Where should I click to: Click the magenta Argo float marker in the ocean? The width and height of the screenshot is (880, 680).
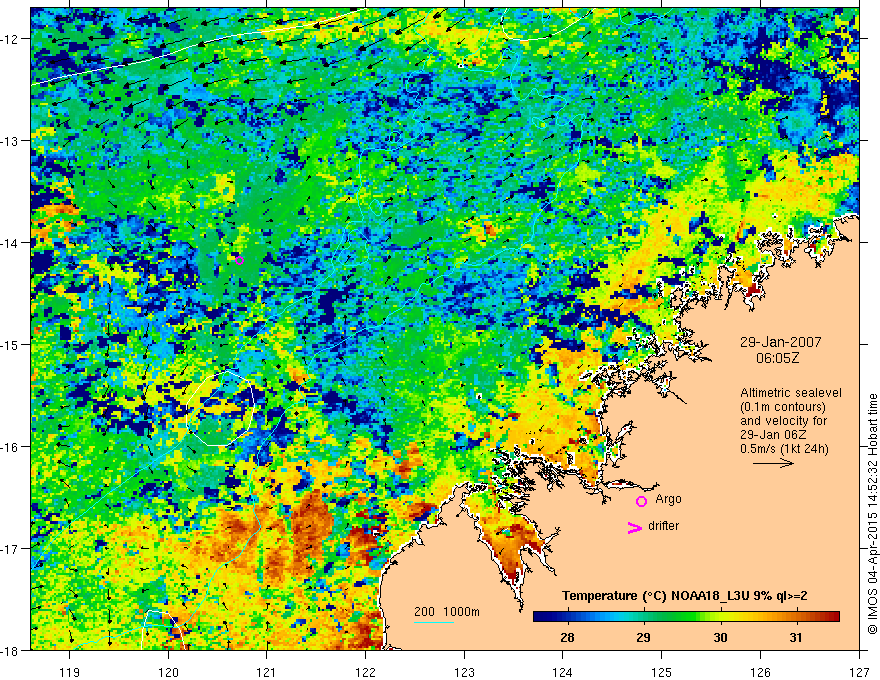240,260
